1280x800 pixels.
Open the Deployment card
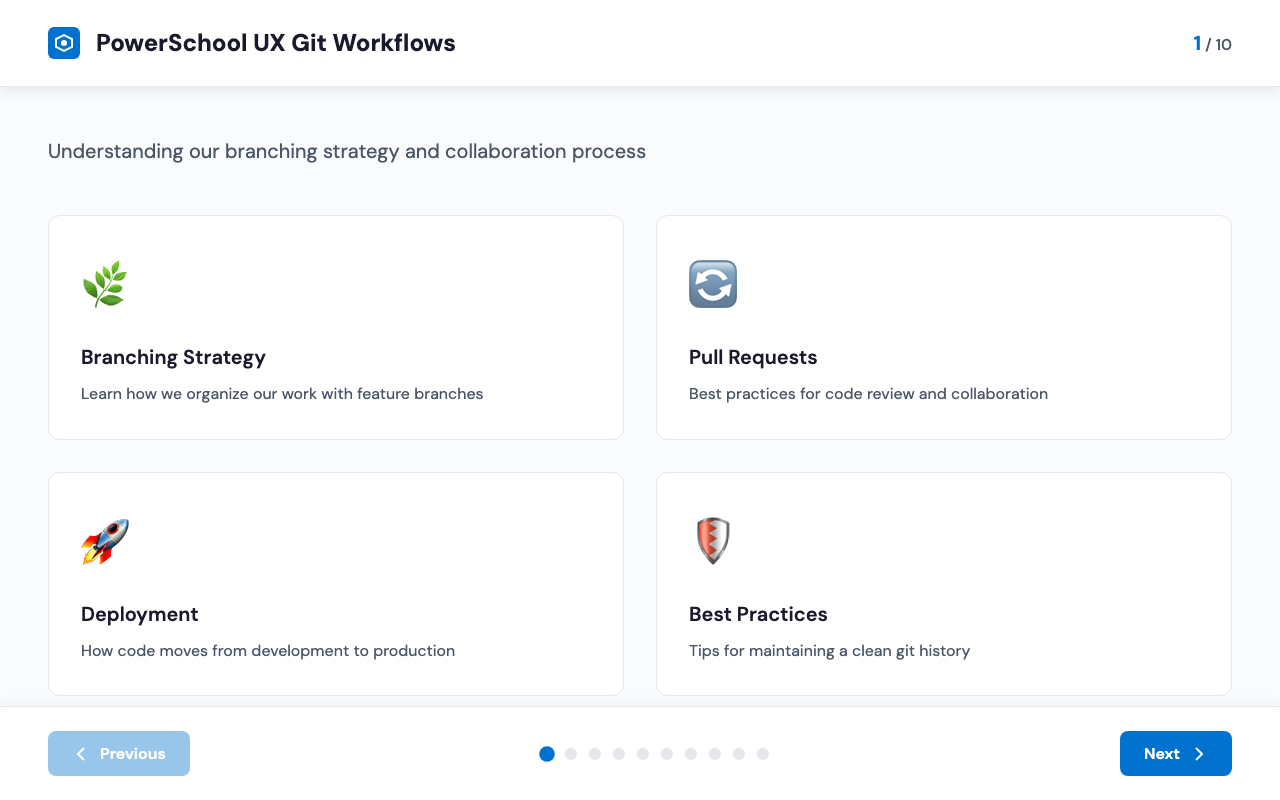point(336,583)
